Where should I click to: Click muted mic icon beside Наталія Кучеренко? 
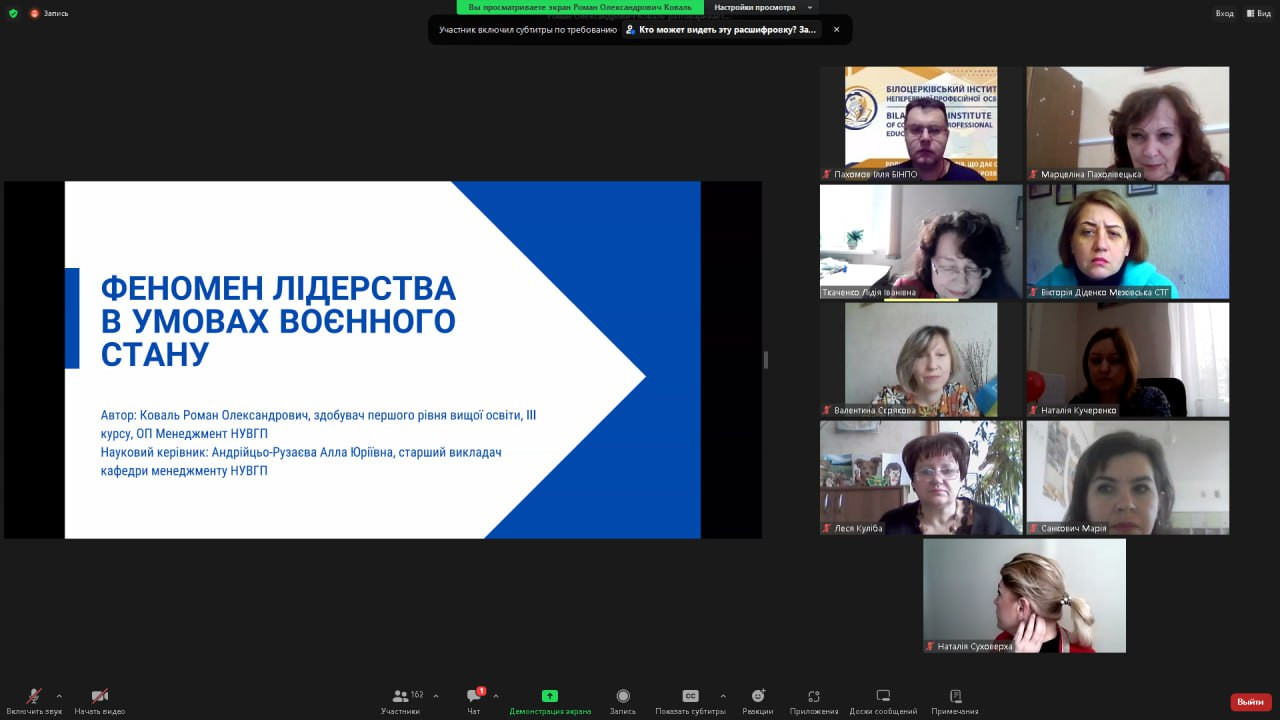[1033, 410]
